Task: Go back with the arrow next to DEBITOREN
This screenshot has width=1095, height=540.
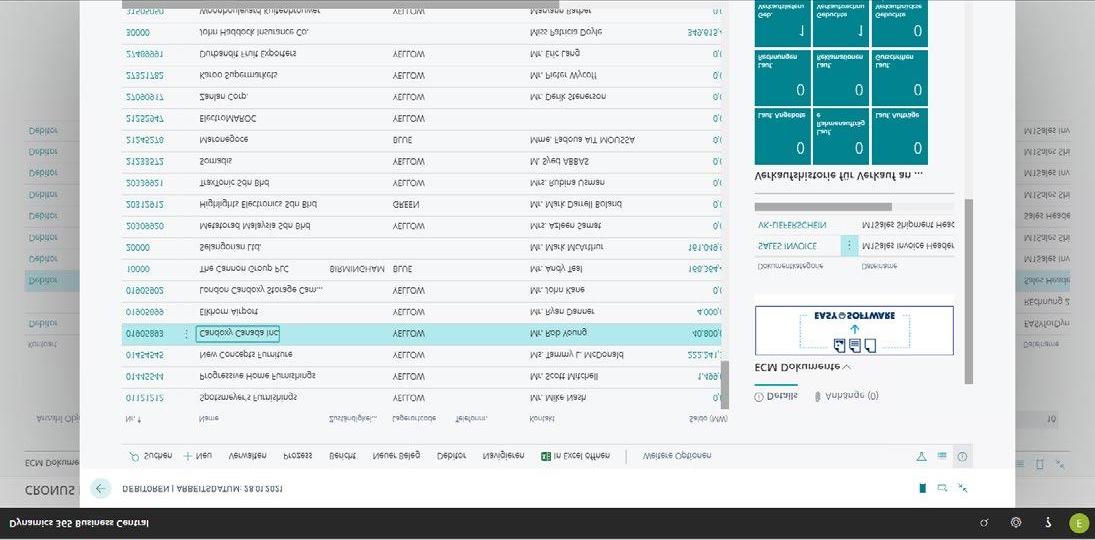Action: tap(101, 488)
